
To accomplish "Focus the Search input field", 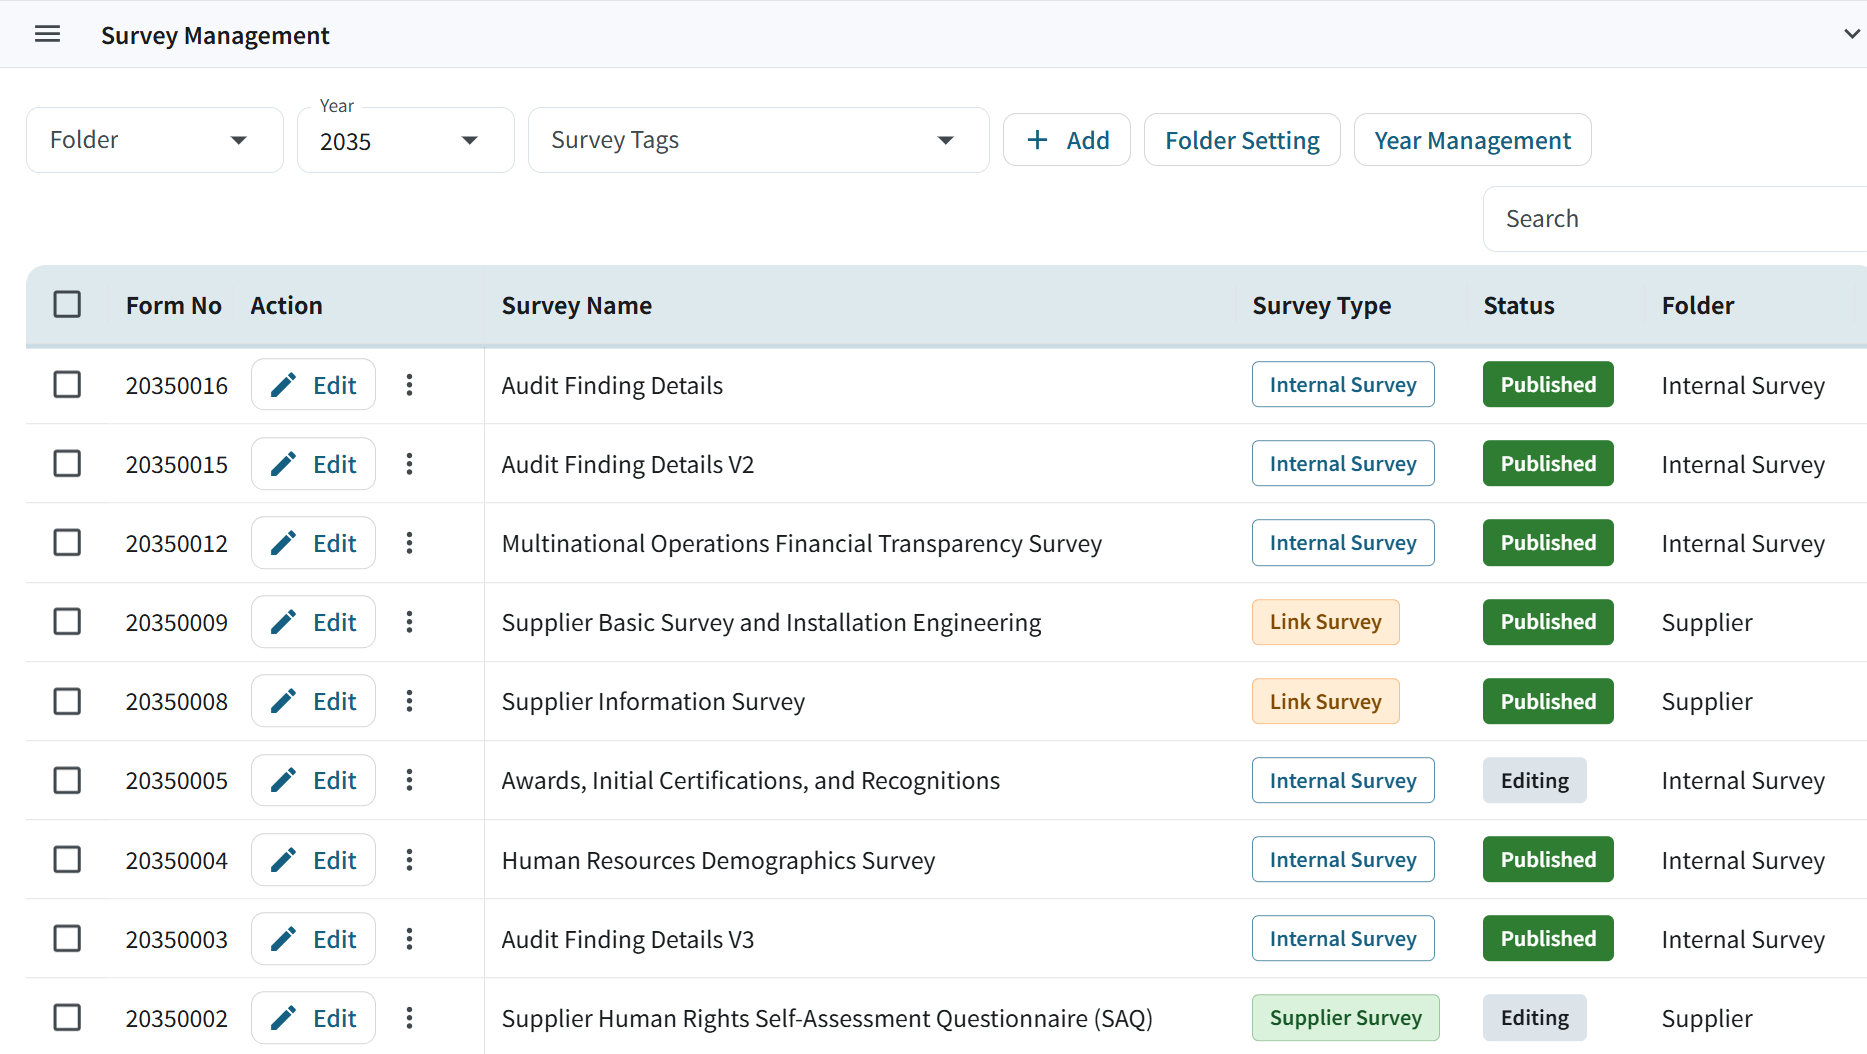I will 1675,219.
